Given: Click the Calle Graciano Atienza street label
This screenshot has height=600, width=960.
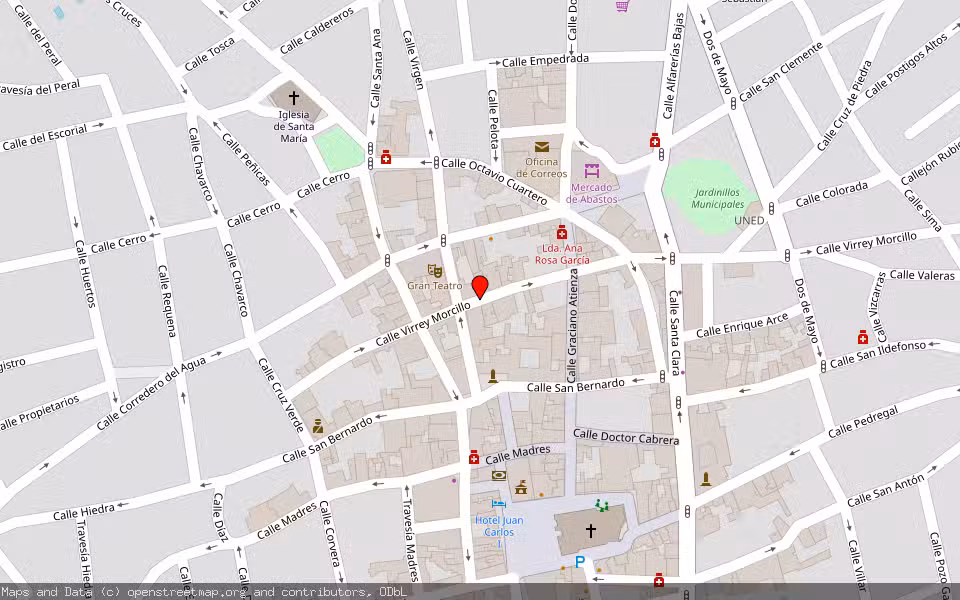Looking at the screenshot, I should (x=573, y=324).
